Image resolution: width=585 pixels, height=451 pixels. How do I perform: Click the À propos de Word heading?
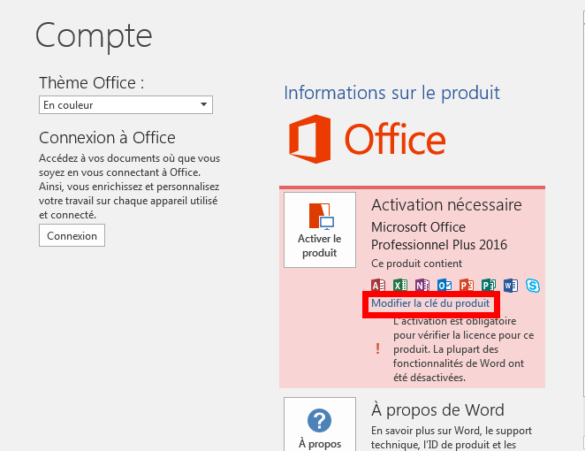pyautogui.click(x=438, y=410)
